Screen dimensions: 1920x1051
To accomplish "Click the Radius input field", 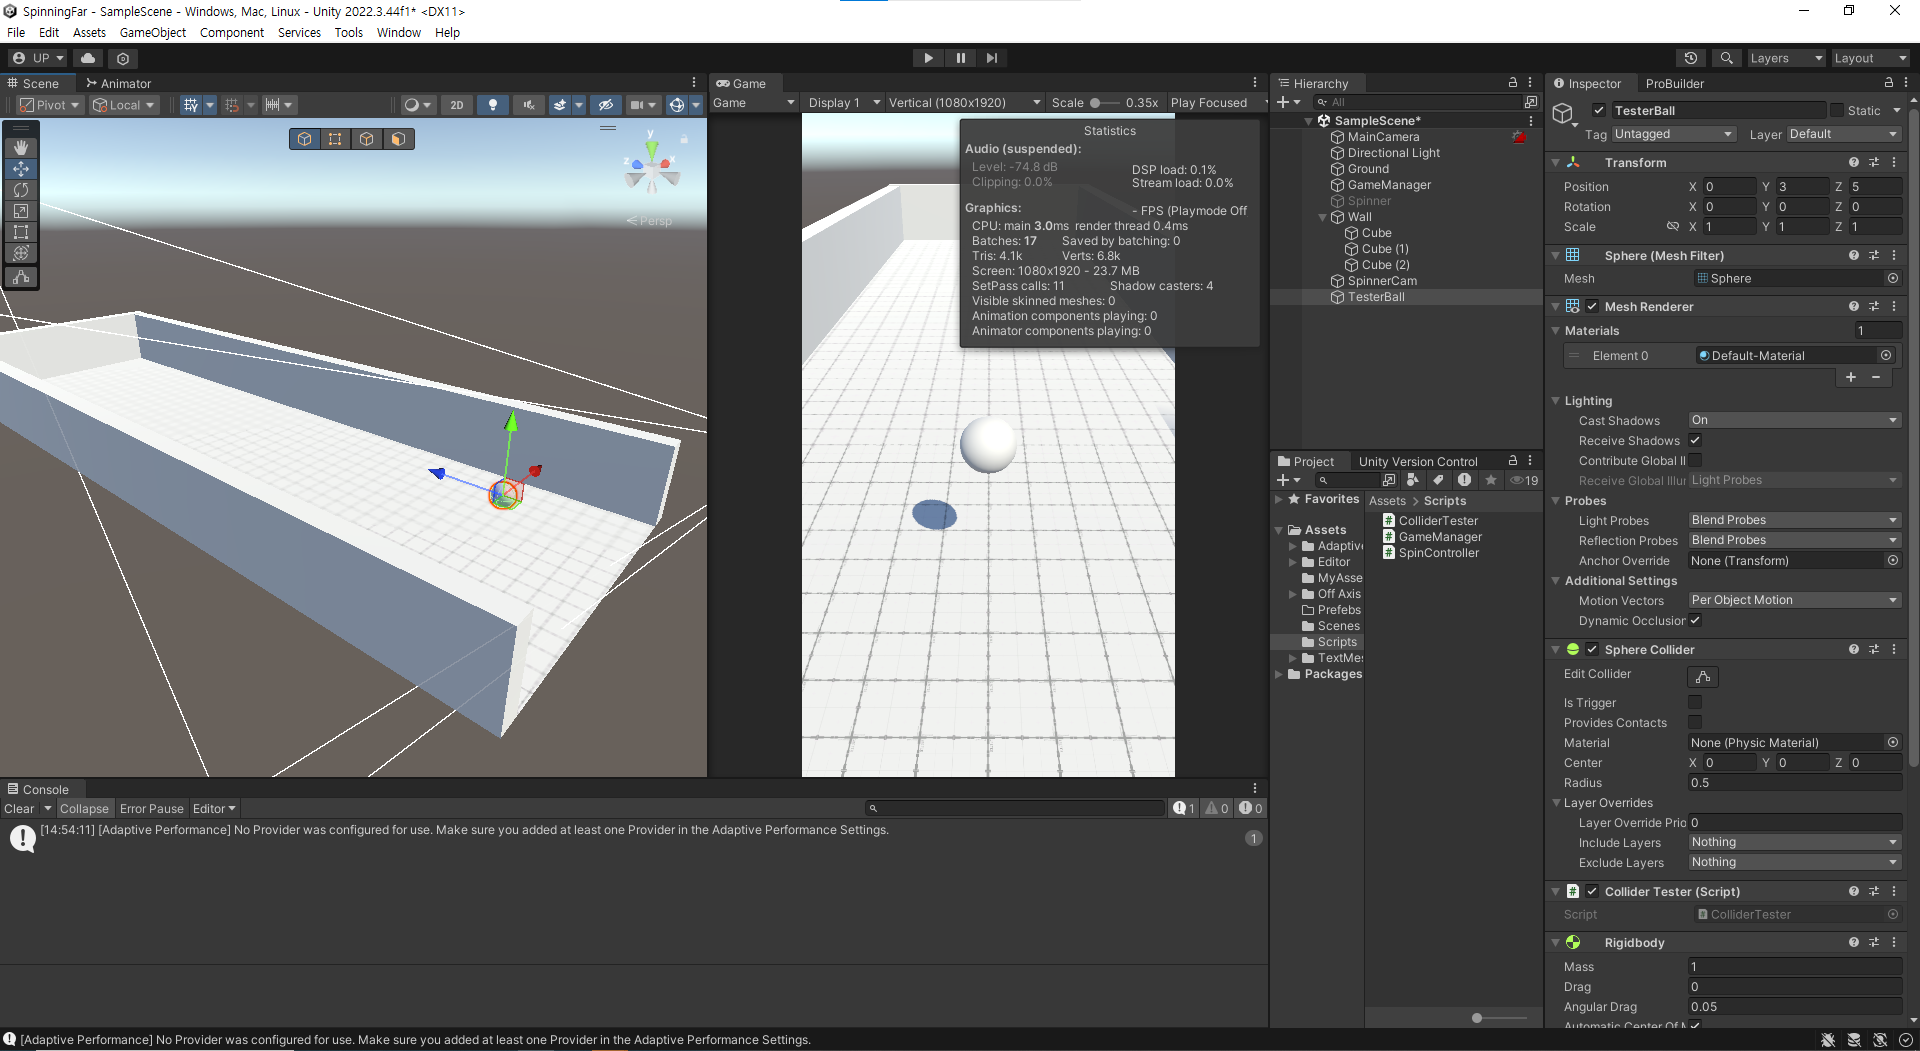I will (x=1794, y=783).
